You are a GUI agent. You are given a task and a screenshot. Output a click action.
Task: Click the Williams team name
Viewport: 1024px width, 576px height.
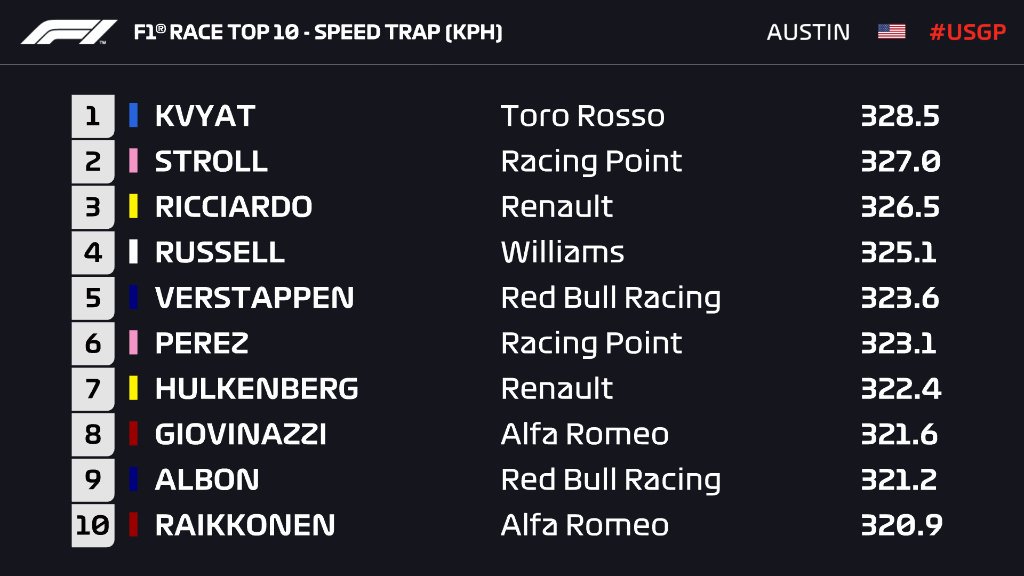click(562, 252)
